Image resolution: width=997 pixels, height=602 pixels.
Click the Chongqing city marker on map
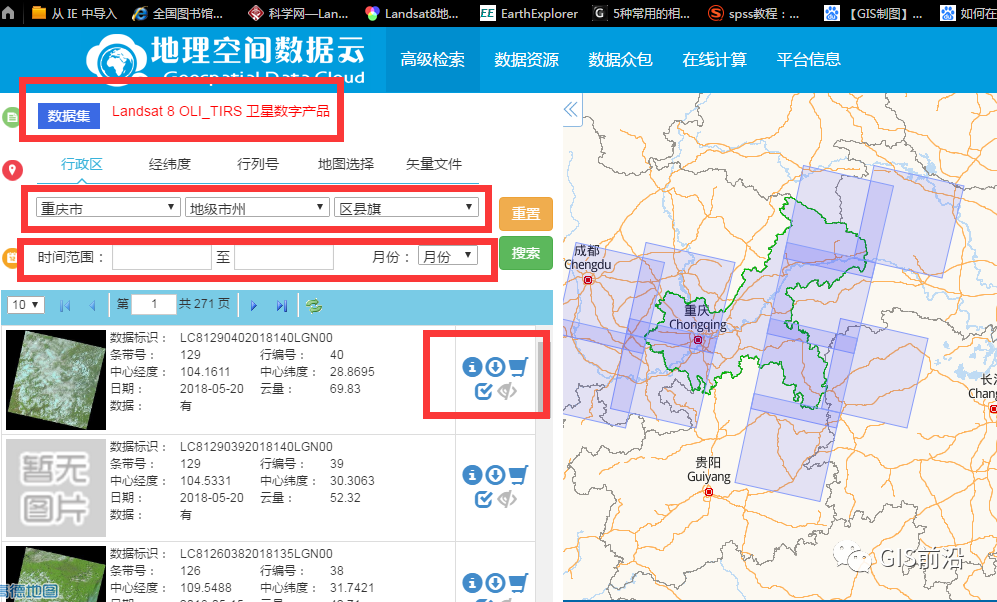[698, 340]
